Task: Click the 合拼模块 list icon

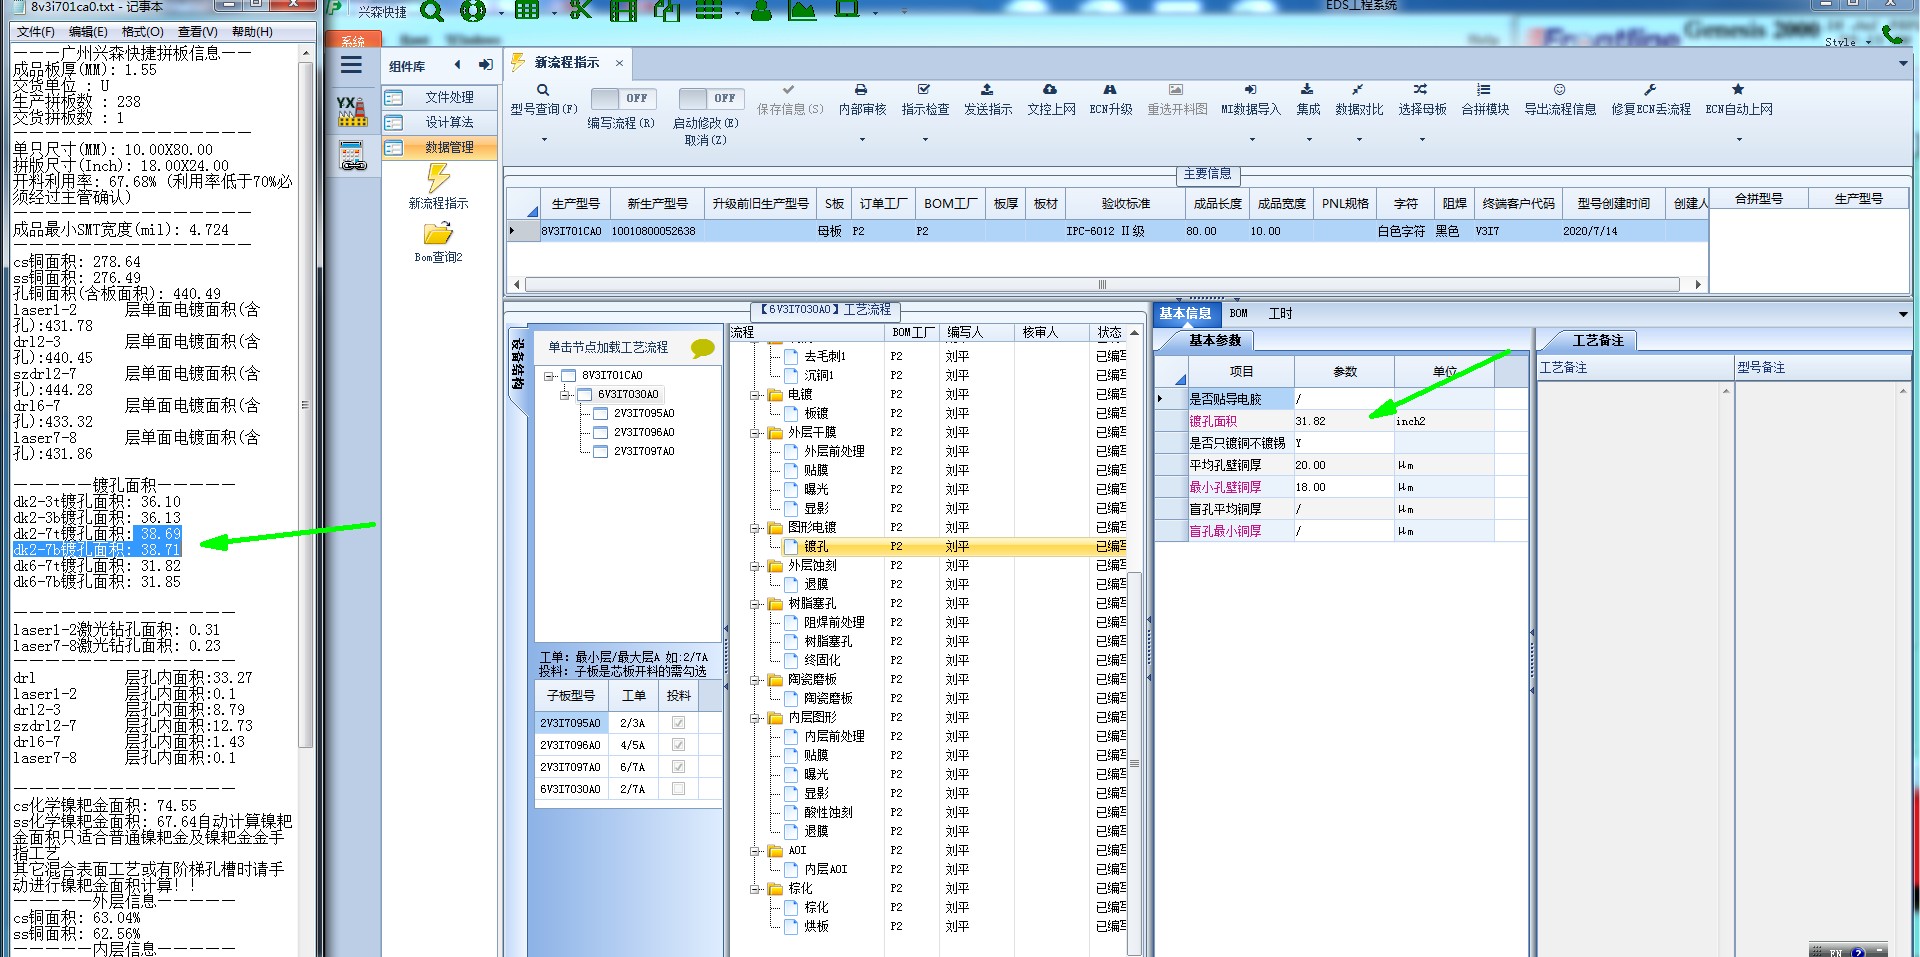Action: coord(1484,90)
